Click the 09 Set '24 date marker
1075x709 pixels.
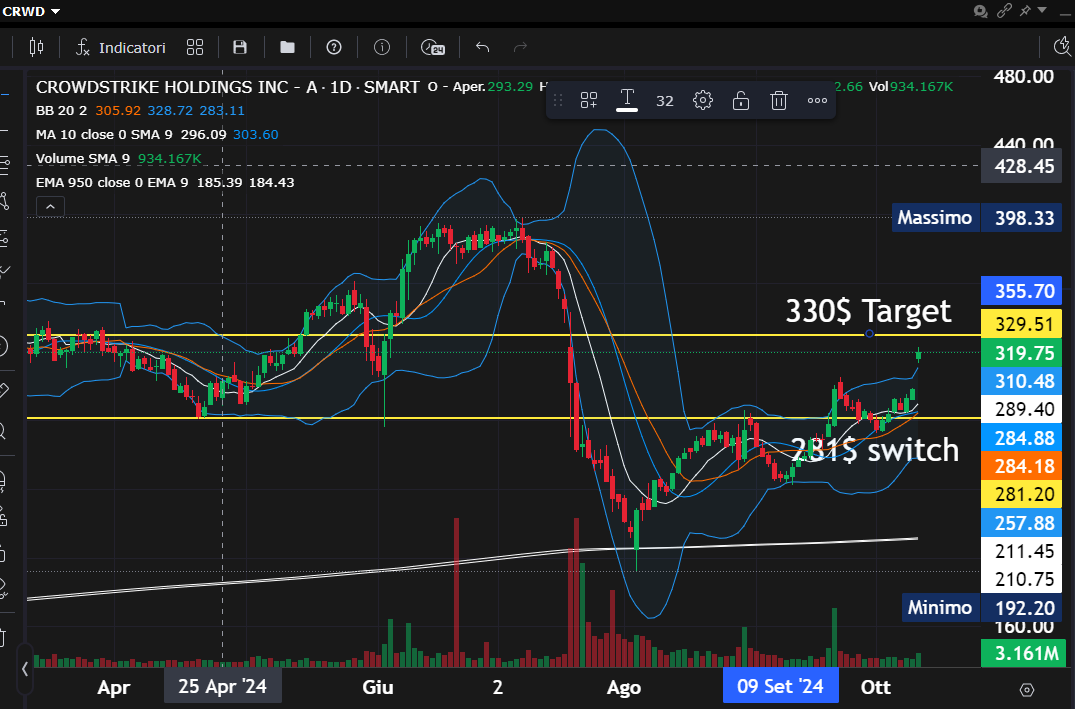click(779, 687)
